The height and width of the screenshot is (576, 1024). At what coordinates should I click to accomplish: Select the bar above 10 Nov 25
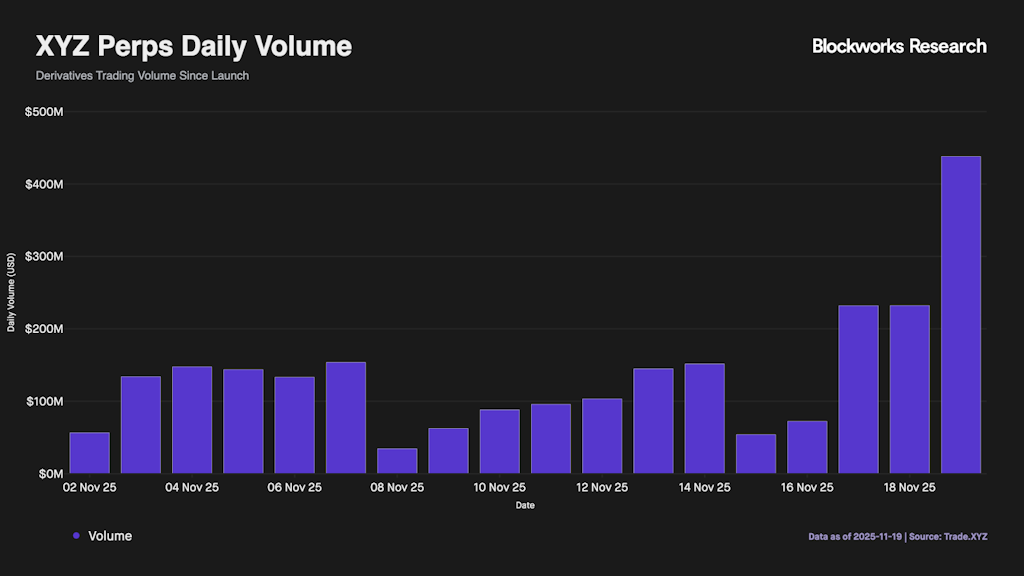[x=499, y=440]
